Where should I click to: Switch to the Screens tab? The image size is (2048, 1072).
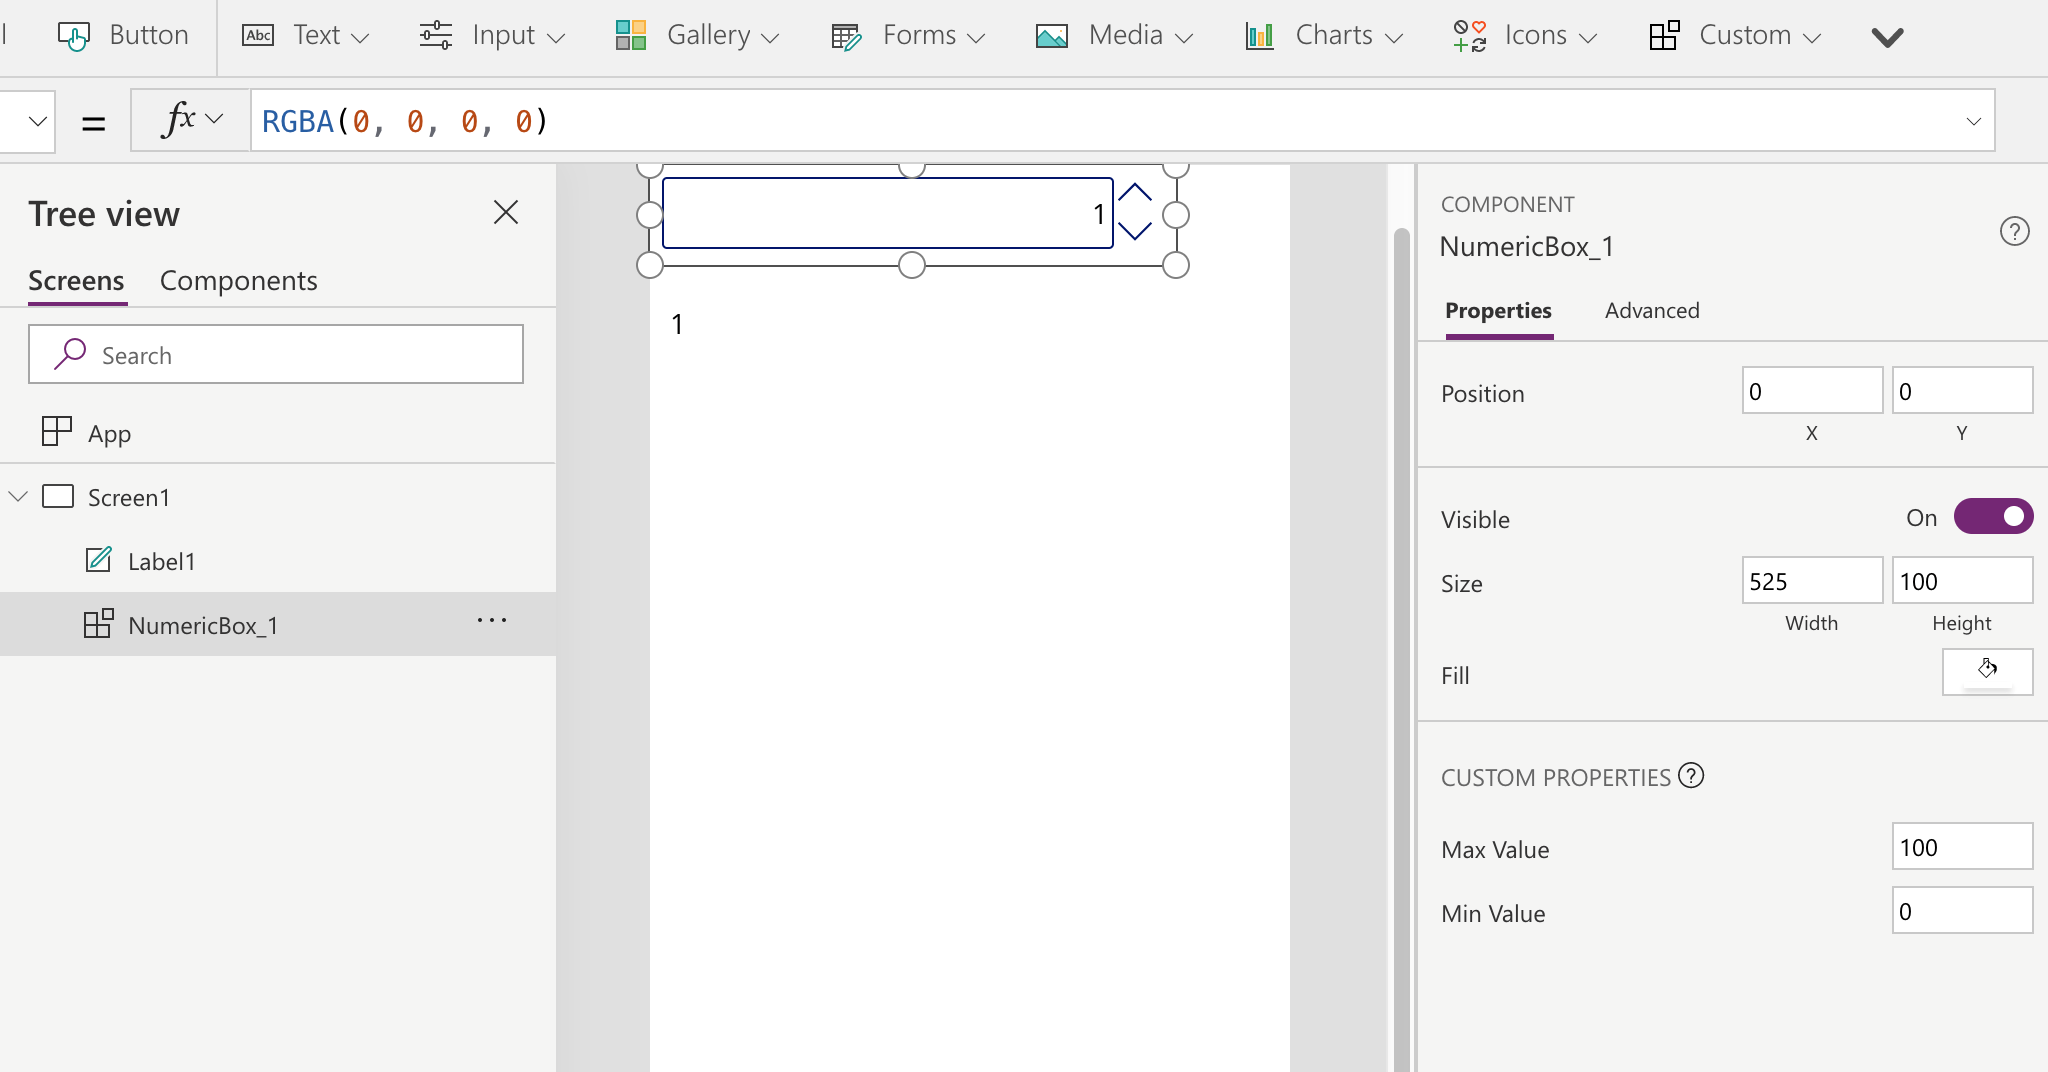[x=76, y=281]
